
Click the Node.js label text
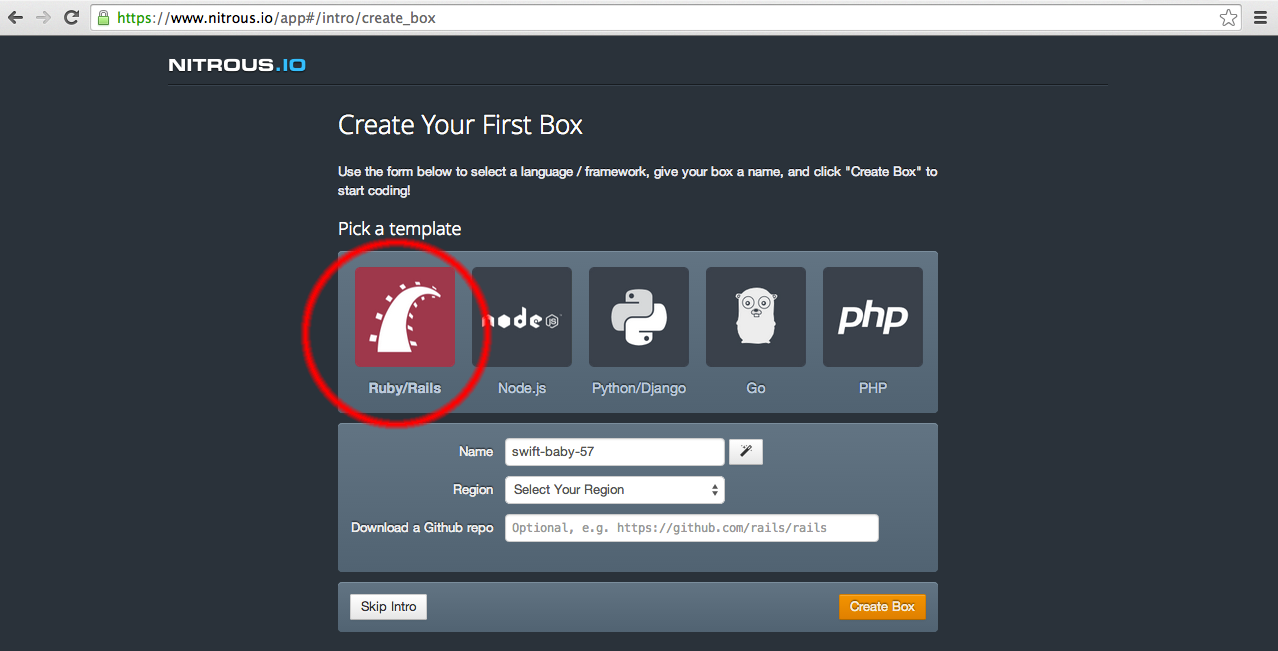pyautogui.click(x=522, y=388)
